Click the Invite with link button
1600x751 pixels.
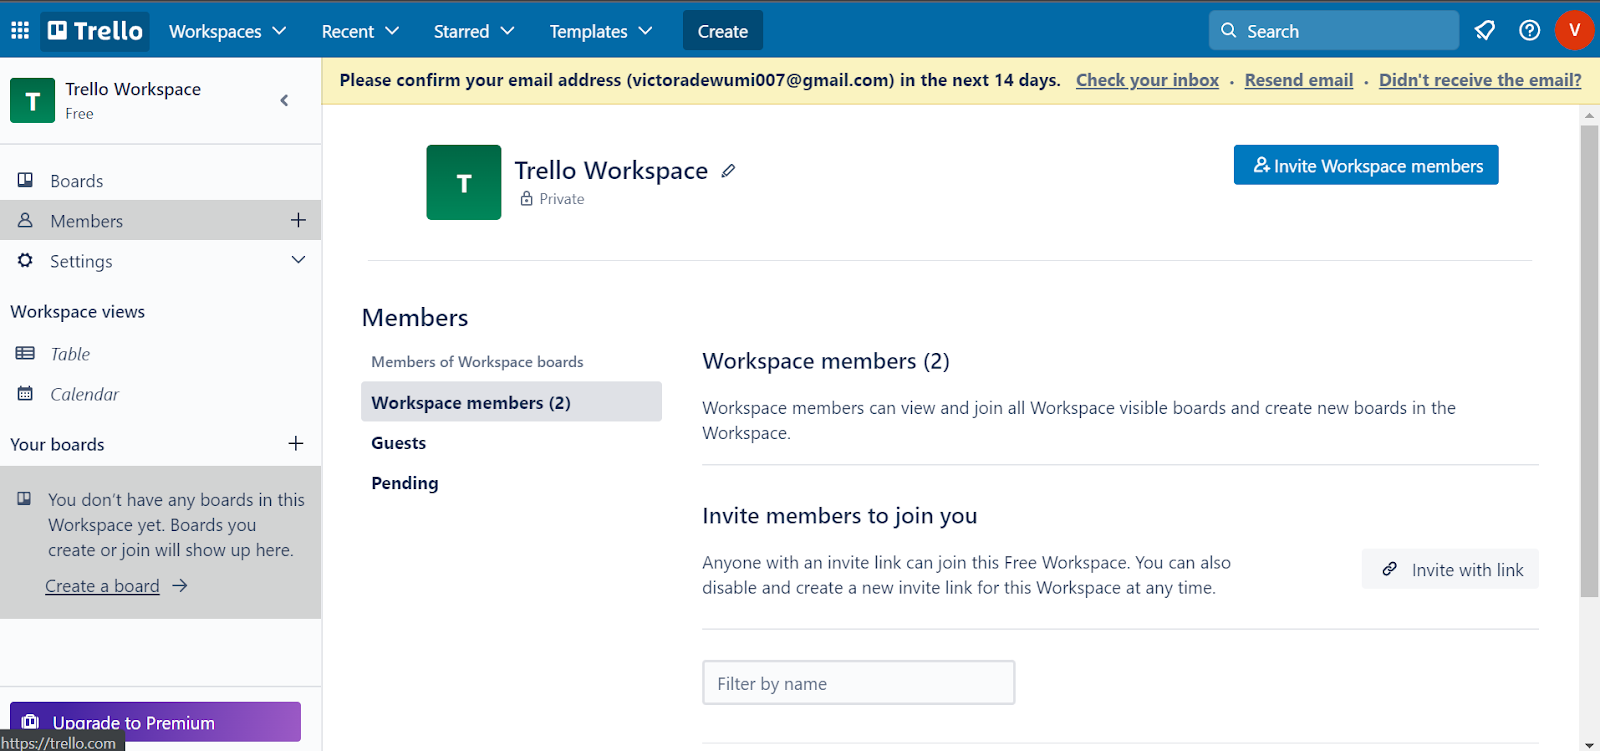[1450, 569]
